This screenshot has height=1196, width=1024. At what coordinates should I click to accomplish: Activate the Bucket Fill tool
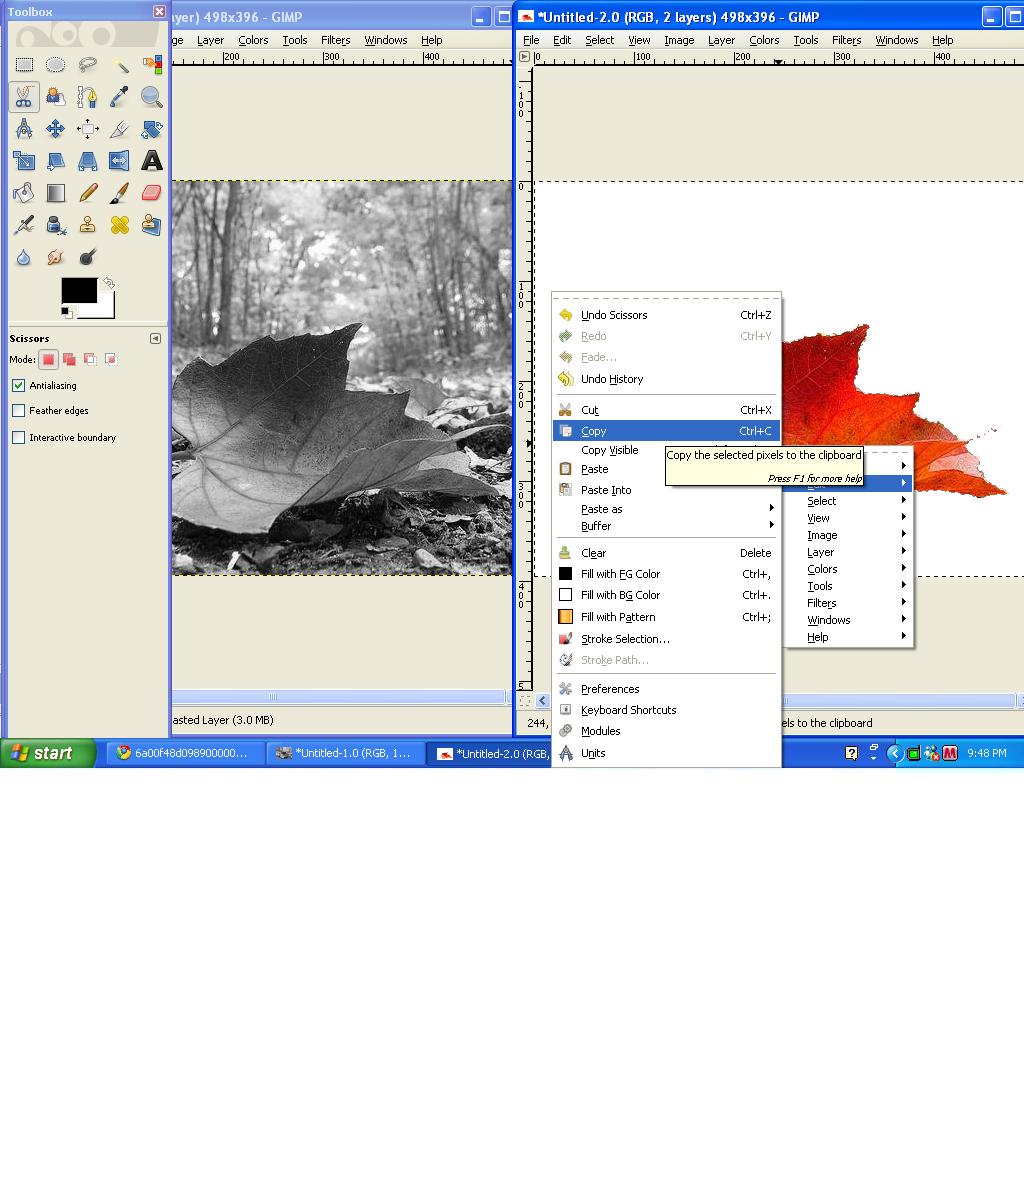click(x=24, y=193)
